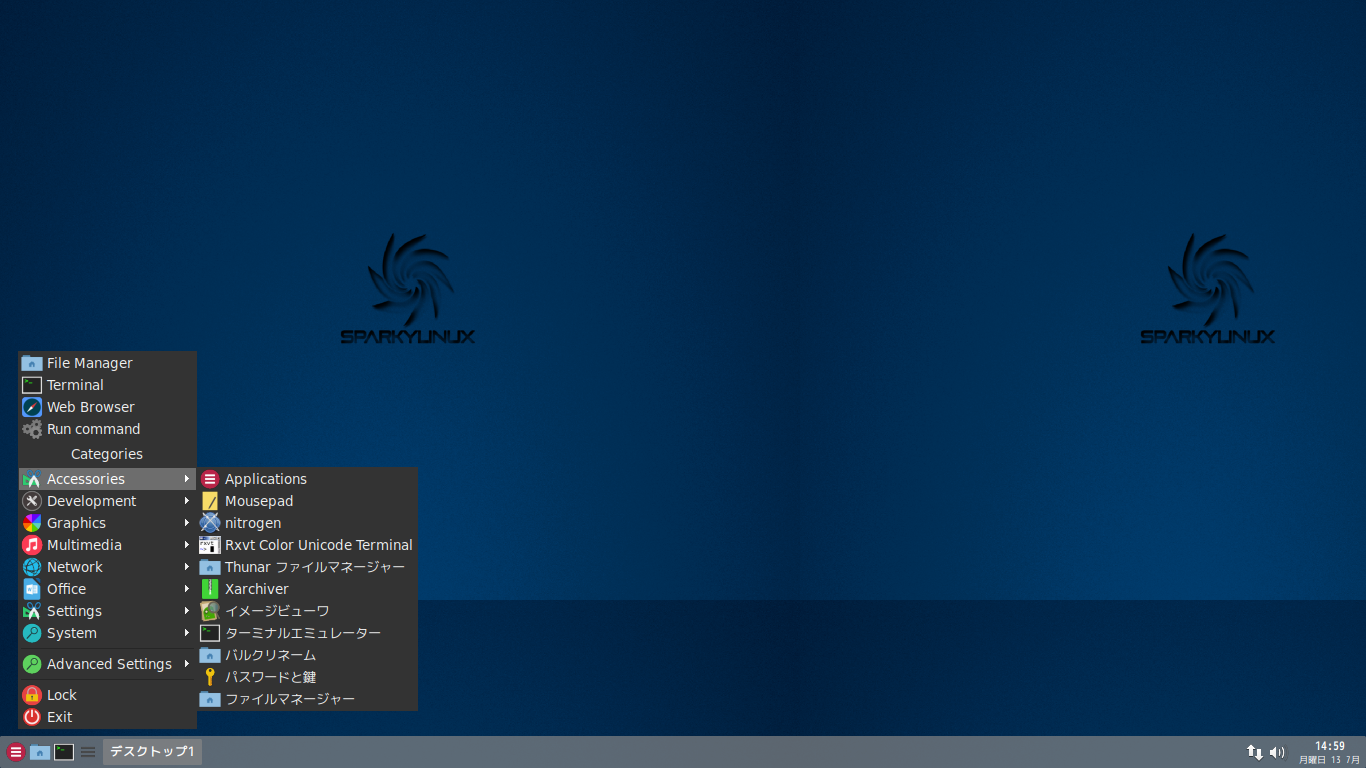1366x768 pixels.
Task: Launch Rxvt Color Unicode Terminal entry
Action: coord(307,545)
